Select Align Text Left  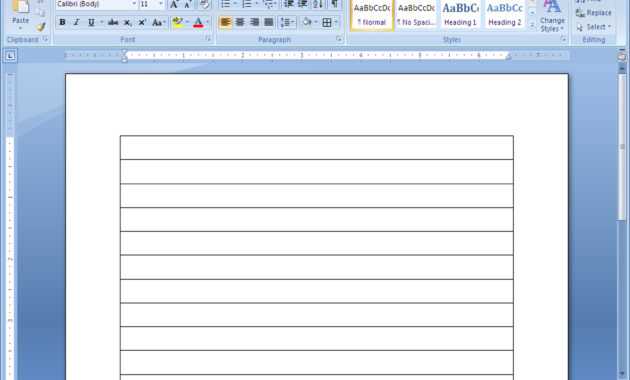(225, 22)
